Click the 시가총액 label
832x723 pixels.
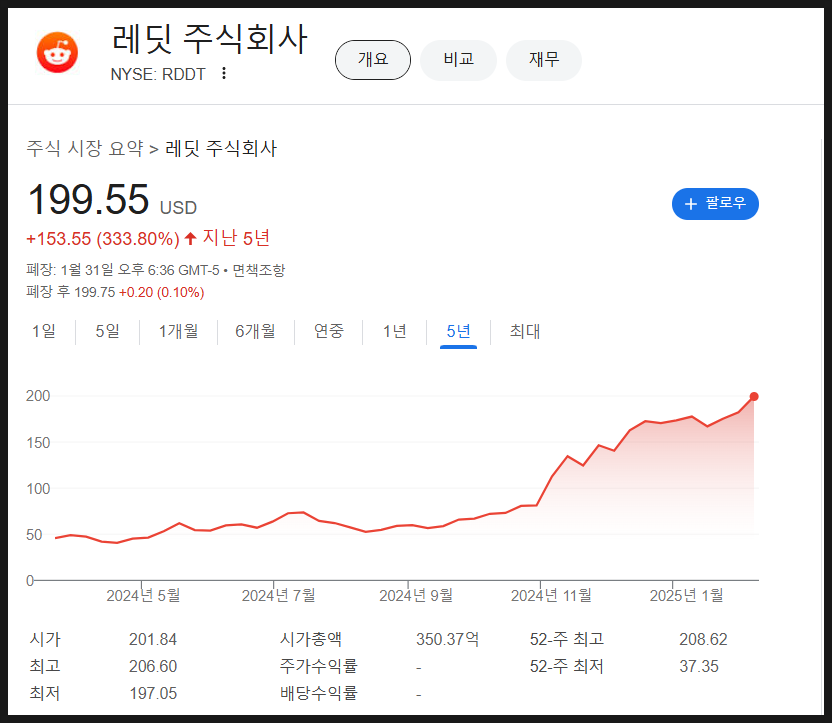(311, 639)
